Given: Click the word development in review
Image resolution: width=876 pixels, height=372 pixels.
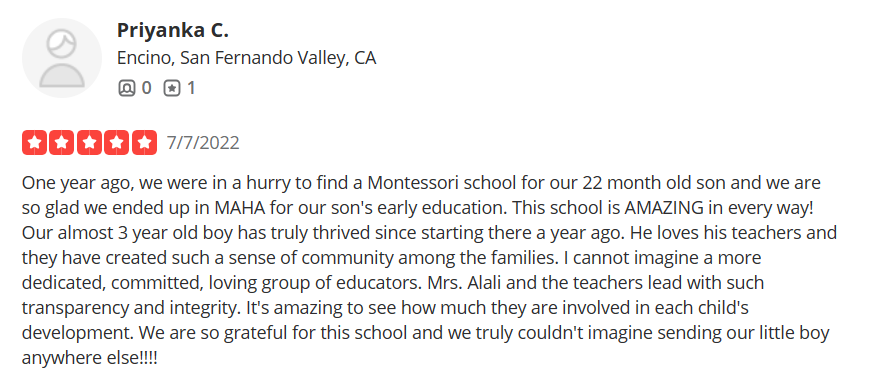Looking at the screenshot, I should 78,333.
